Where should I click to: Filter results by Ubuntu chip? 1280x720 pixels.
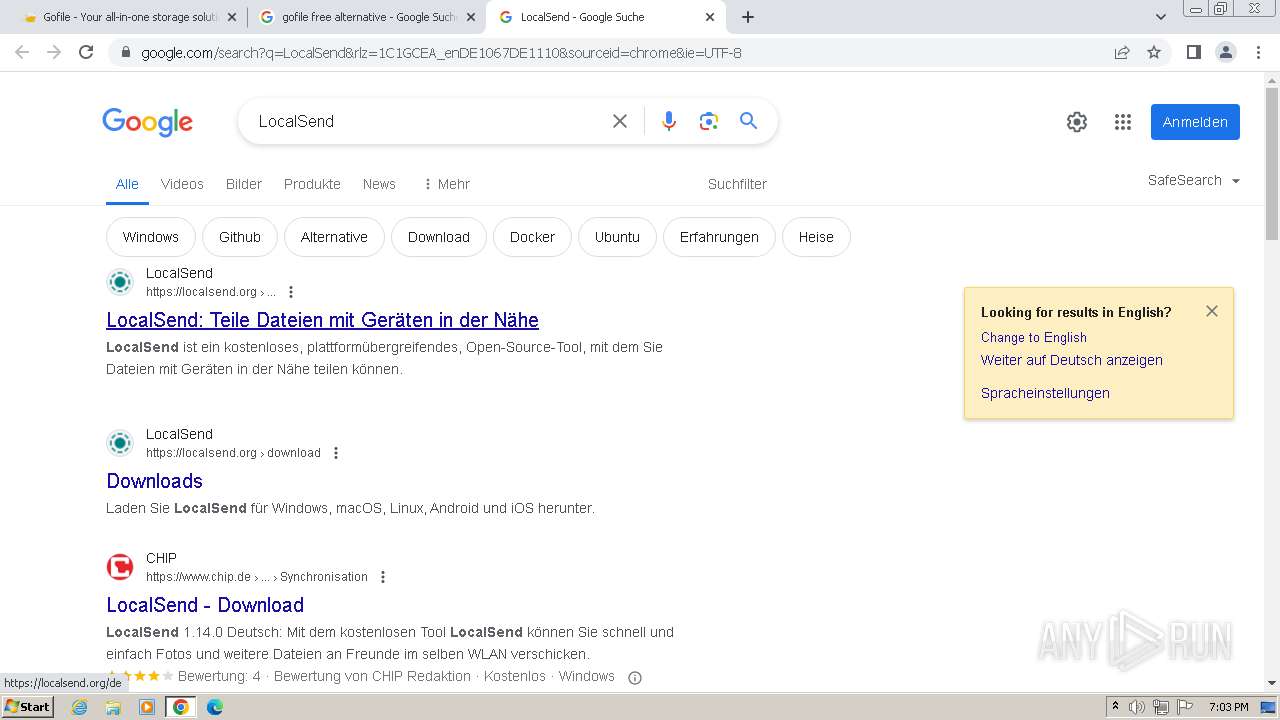617,237
